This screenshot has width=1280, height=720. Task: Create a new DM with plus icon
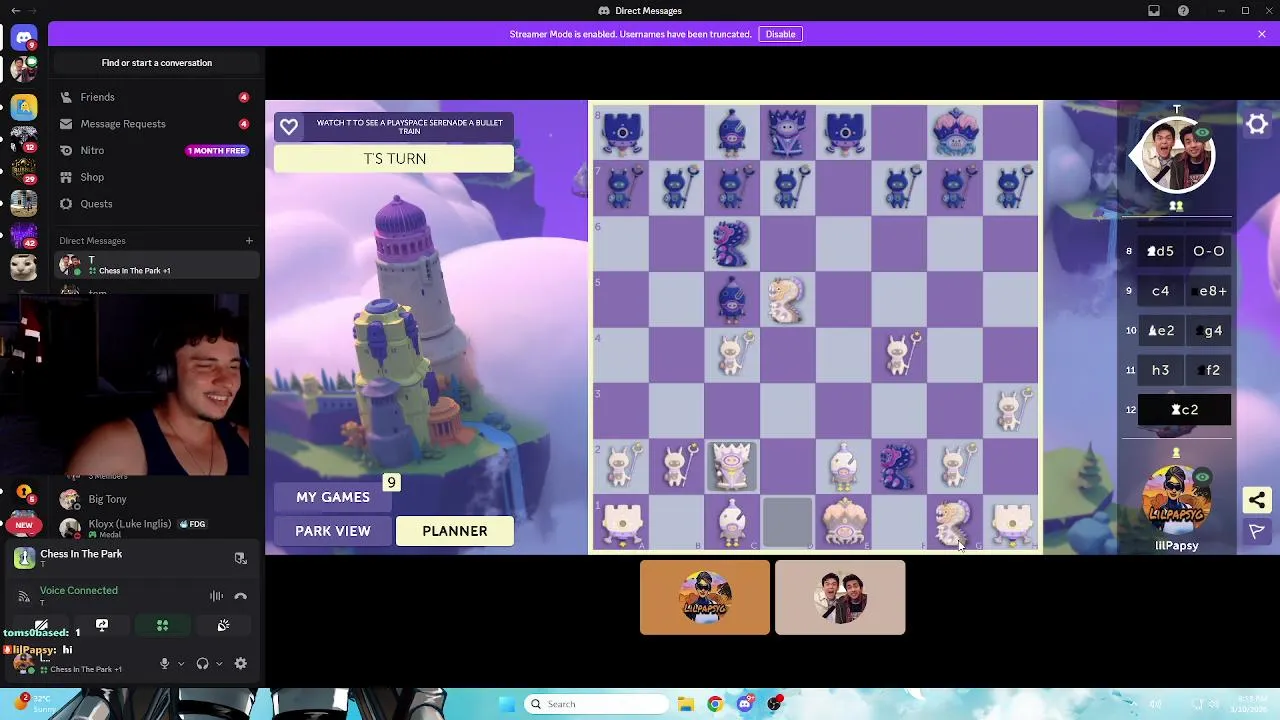click(x=249, y=240)
